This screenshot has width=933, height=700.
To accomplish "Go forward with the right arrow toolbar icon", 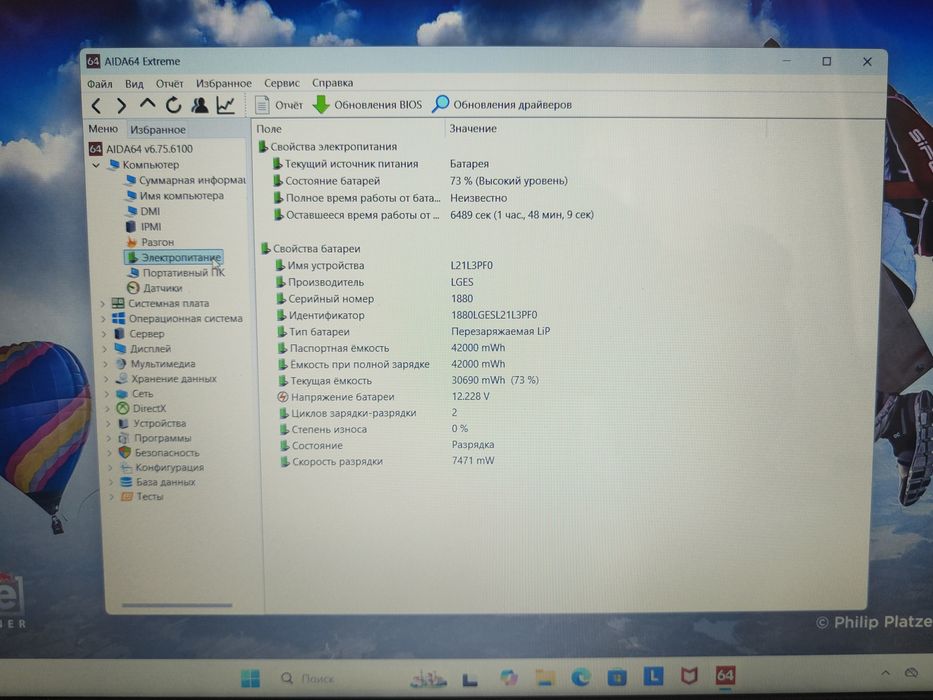I will point(121,106).
